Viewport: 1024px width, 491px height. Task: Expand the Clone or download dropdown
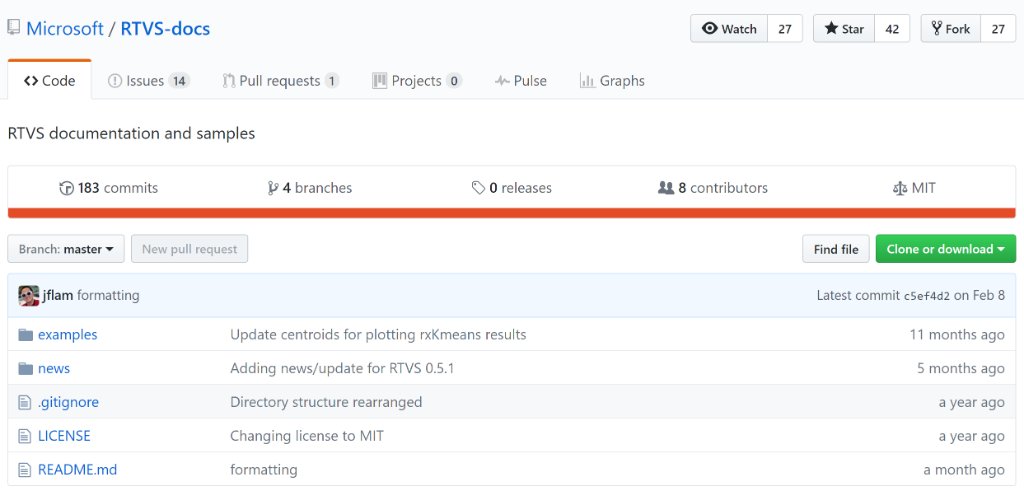pos(946,249)
